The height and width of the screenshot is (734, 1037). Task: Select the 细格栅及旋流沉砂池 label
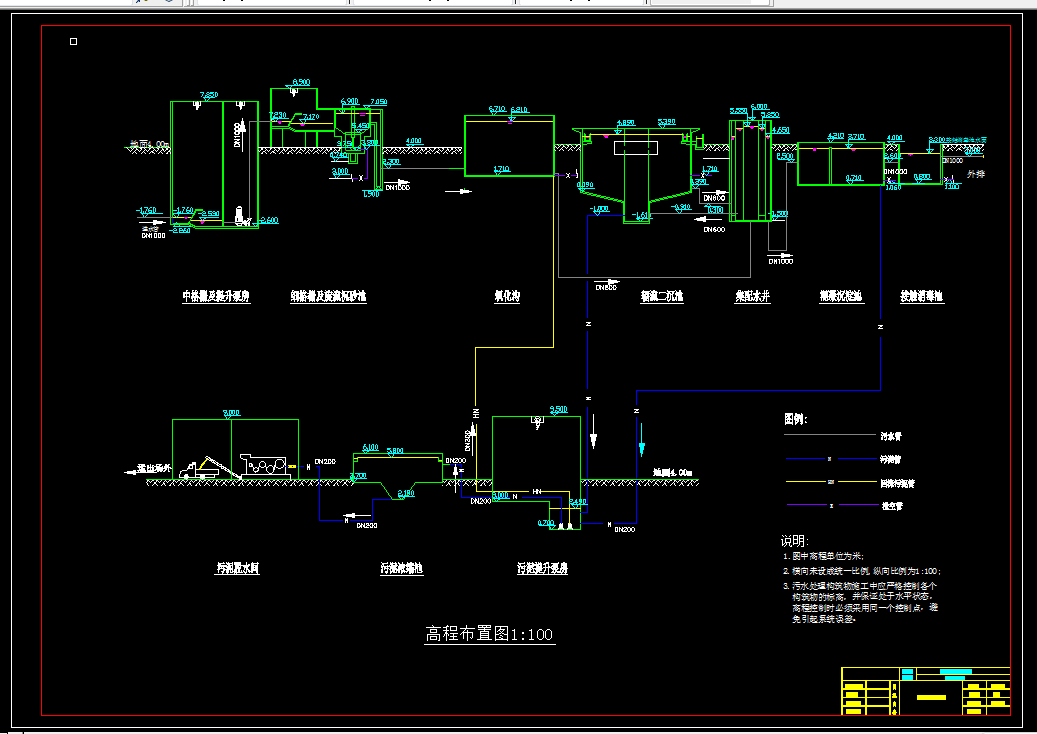(328, 296)
